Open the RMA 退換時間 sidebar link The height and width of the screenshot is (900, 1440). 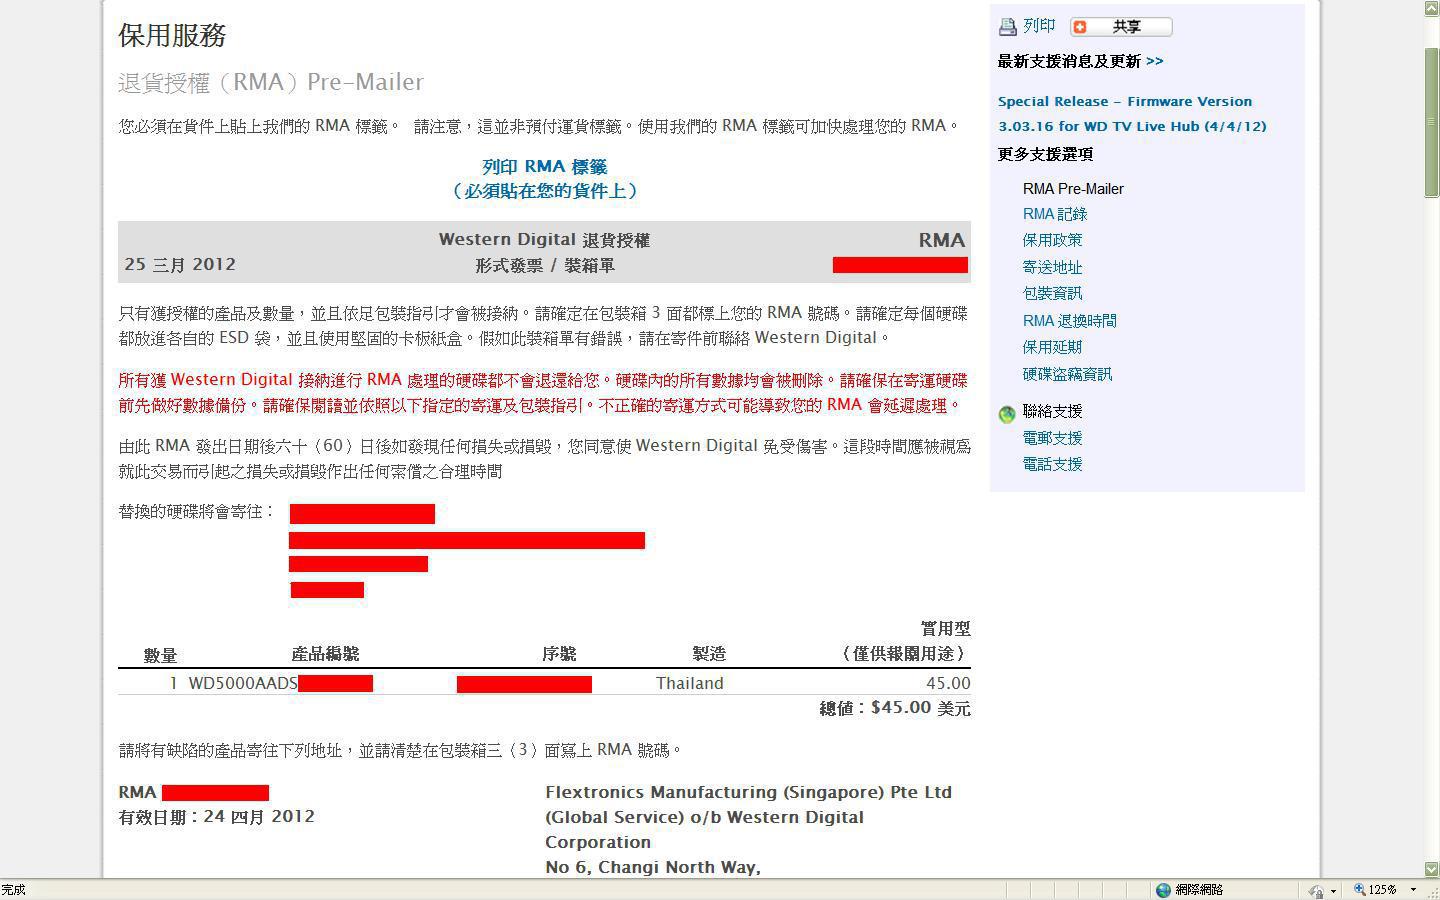(x=1070, y=321)
